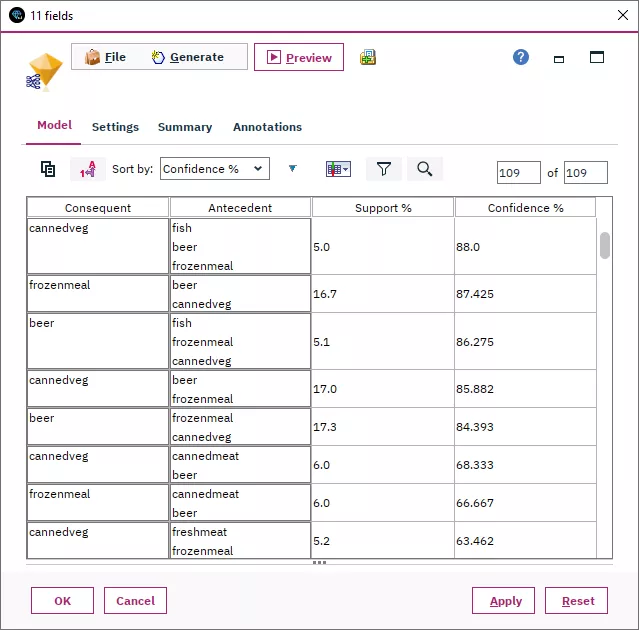
Task: Click the search rules magnifier icon
Action: 424,169
